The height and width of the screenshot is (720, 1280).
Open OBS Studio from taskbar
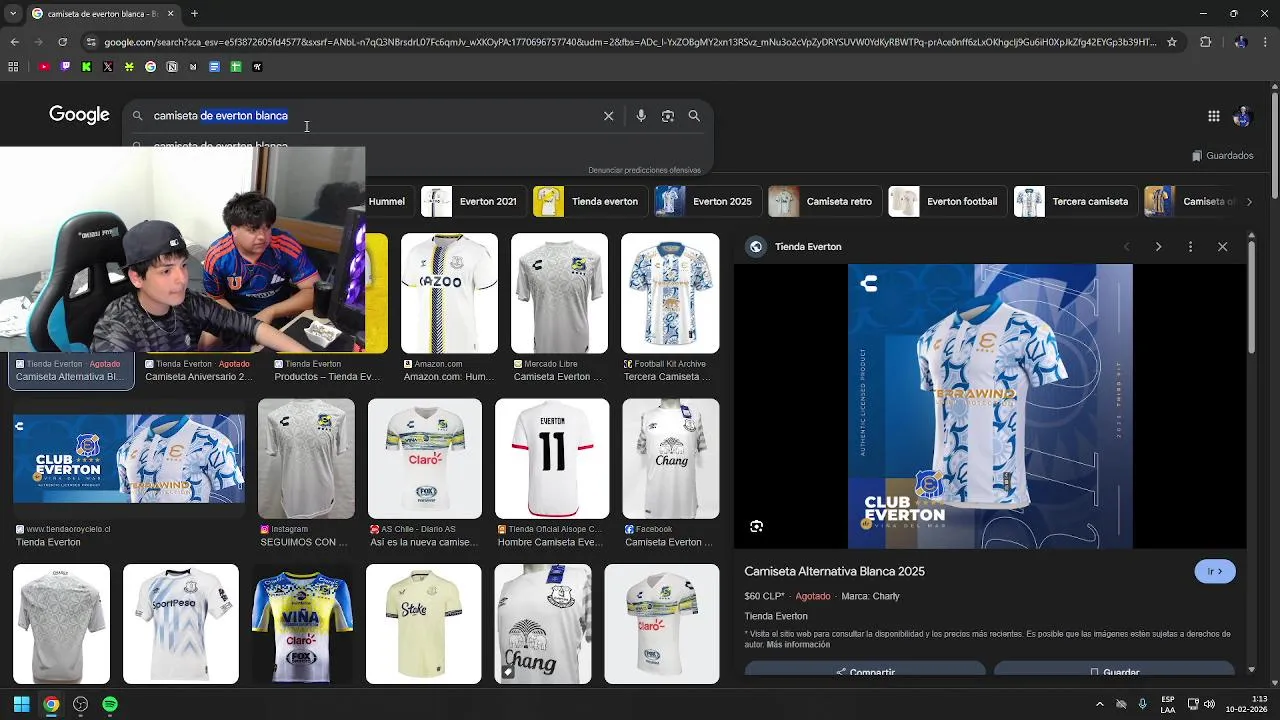[81, 704]
